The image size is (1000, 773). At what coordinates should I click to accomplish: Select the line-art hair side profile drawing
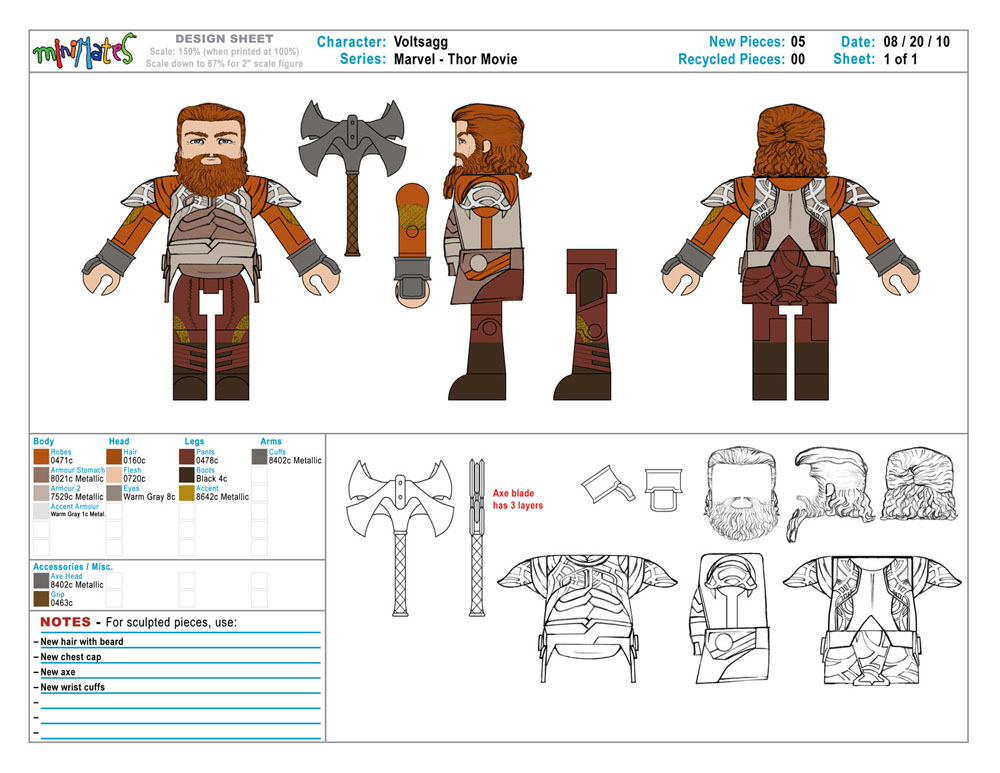tap(831, 494)
